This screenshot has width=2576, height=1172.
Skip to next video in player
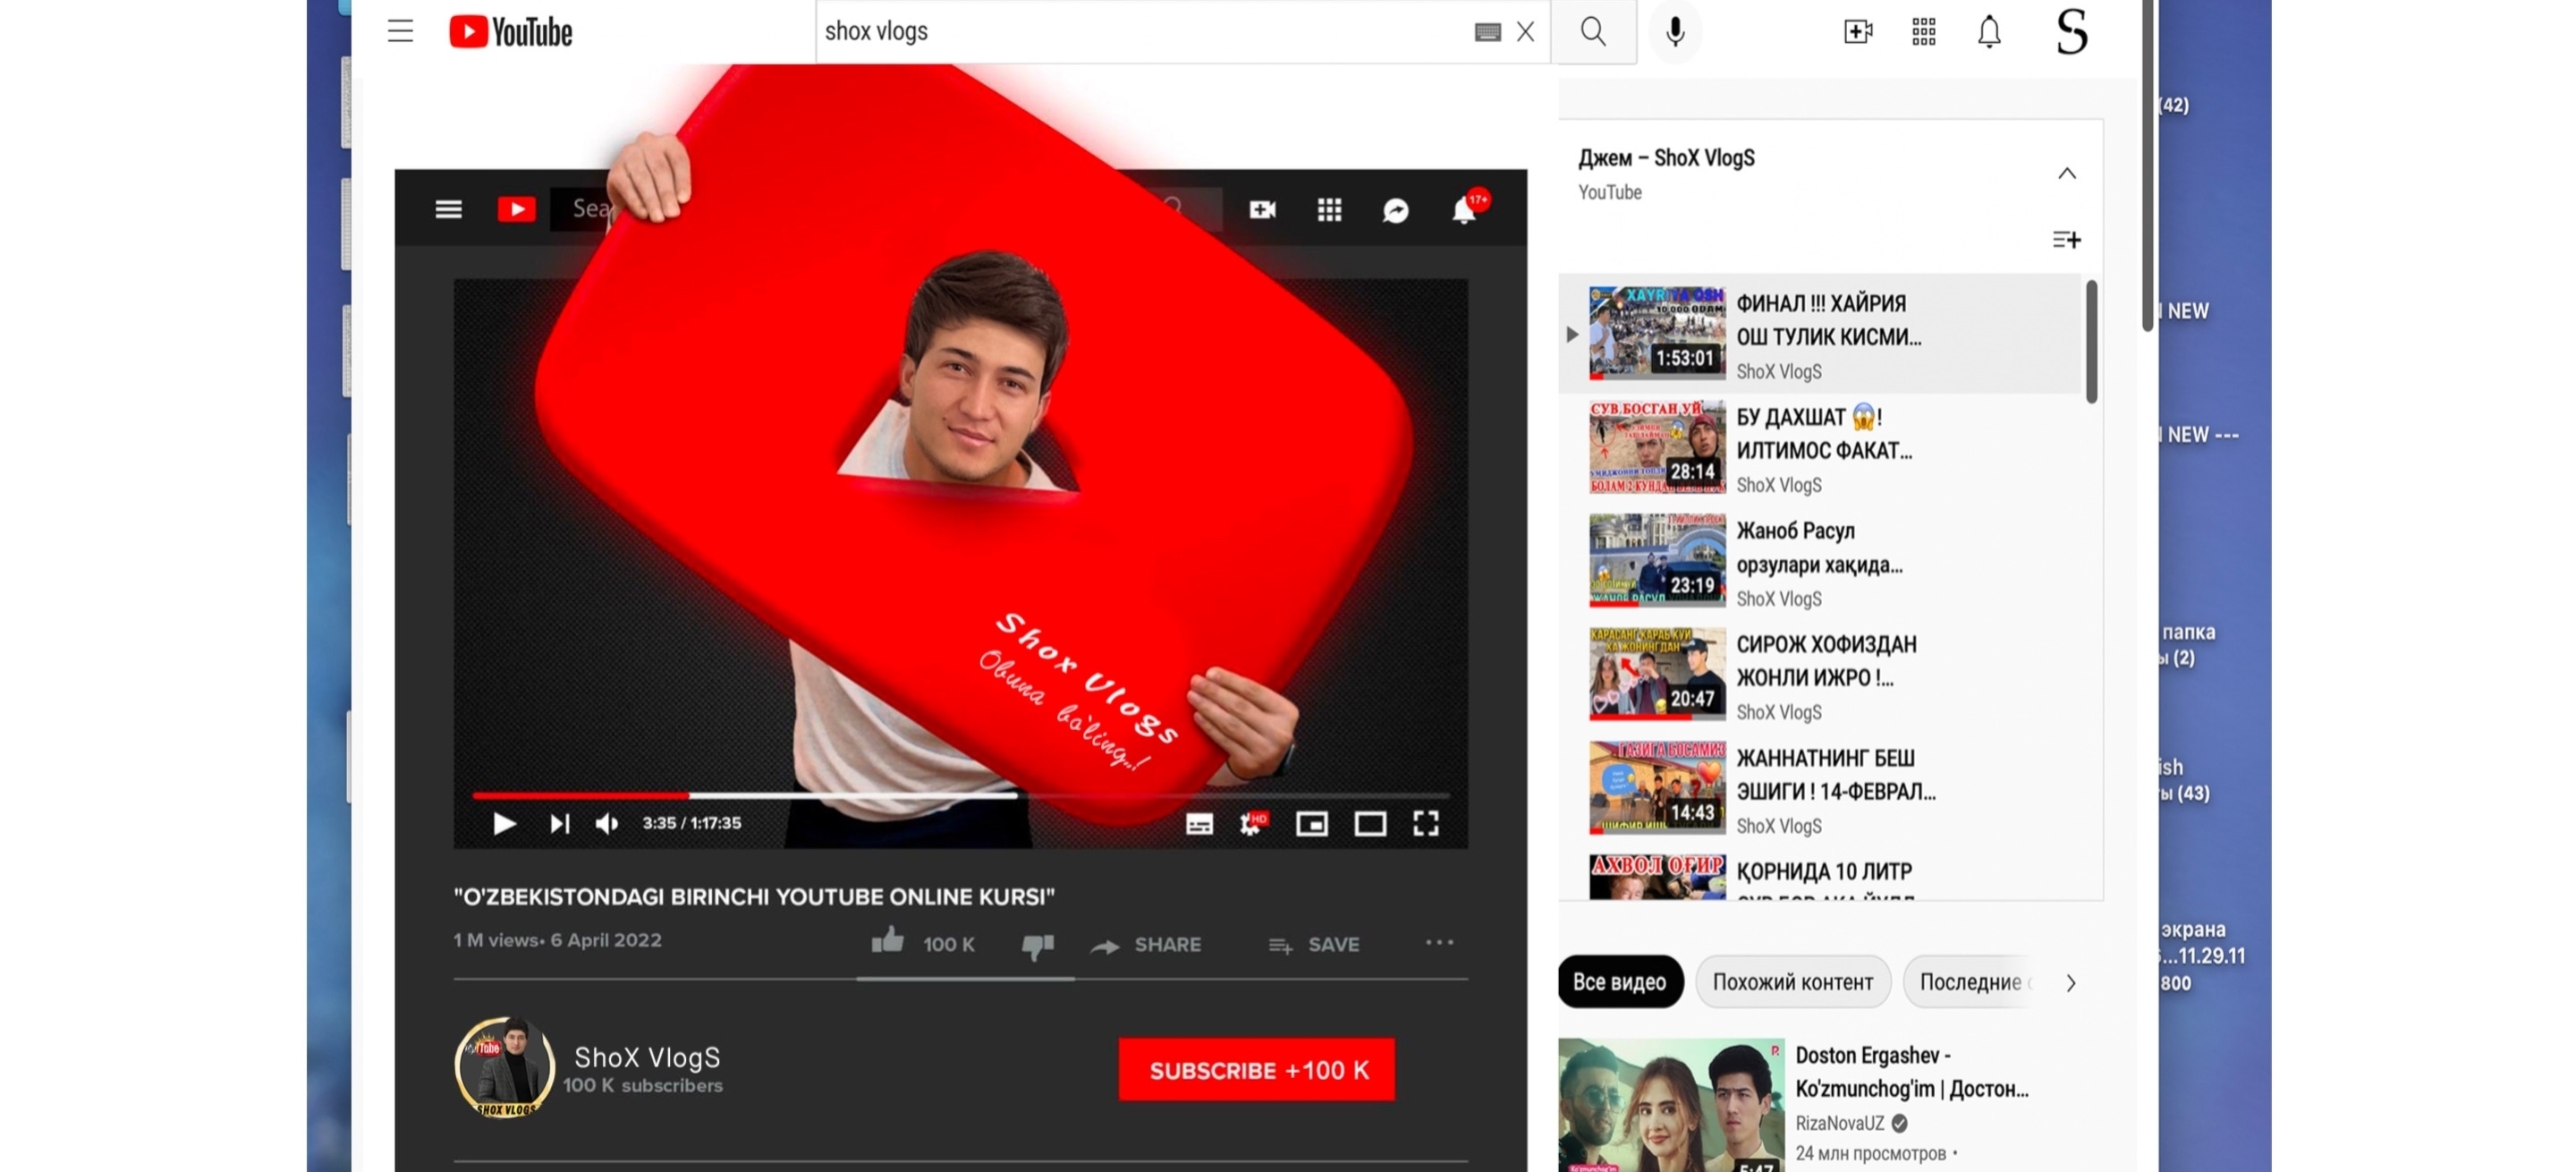pyautogui.click(x=559, y=824)
